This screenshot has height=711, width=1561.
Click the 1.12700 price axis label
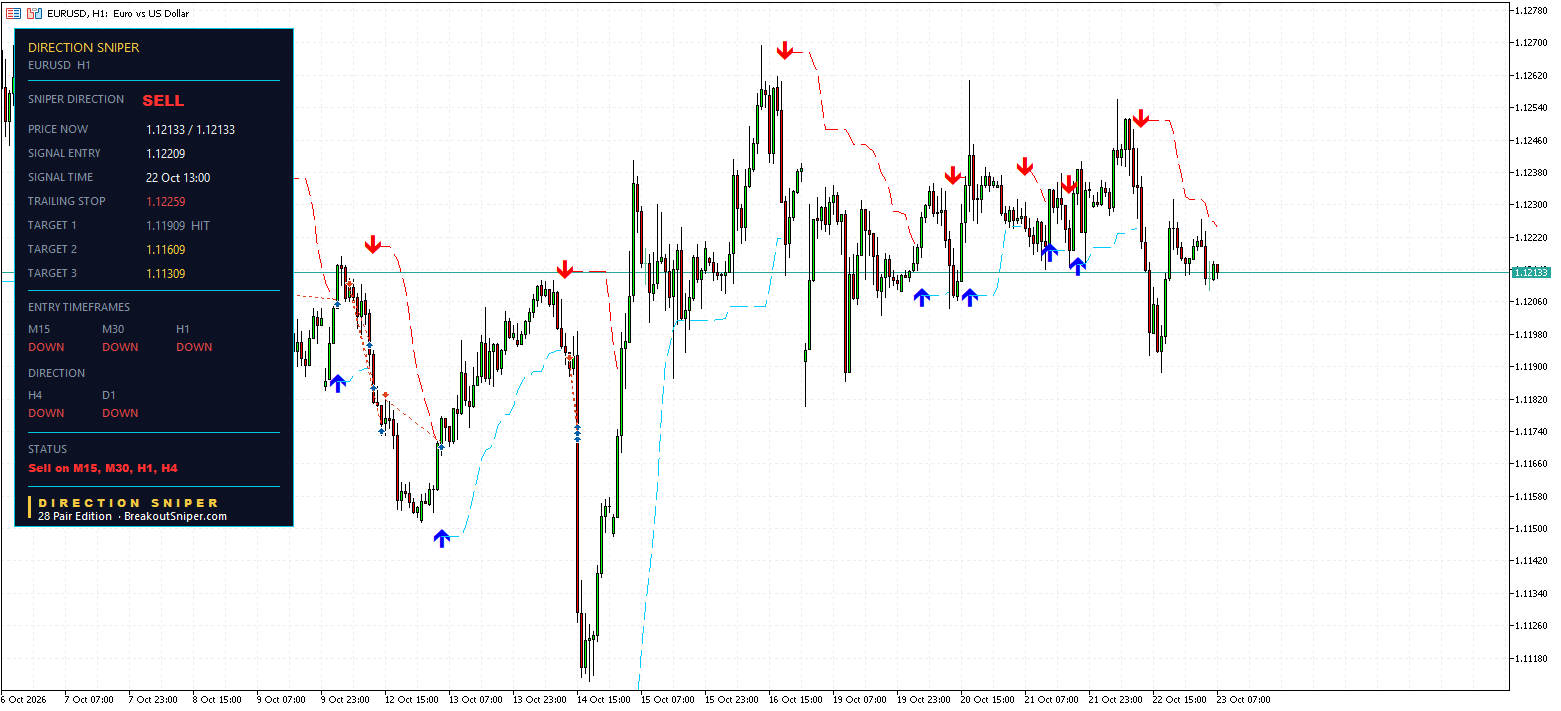coord(1532,43)
